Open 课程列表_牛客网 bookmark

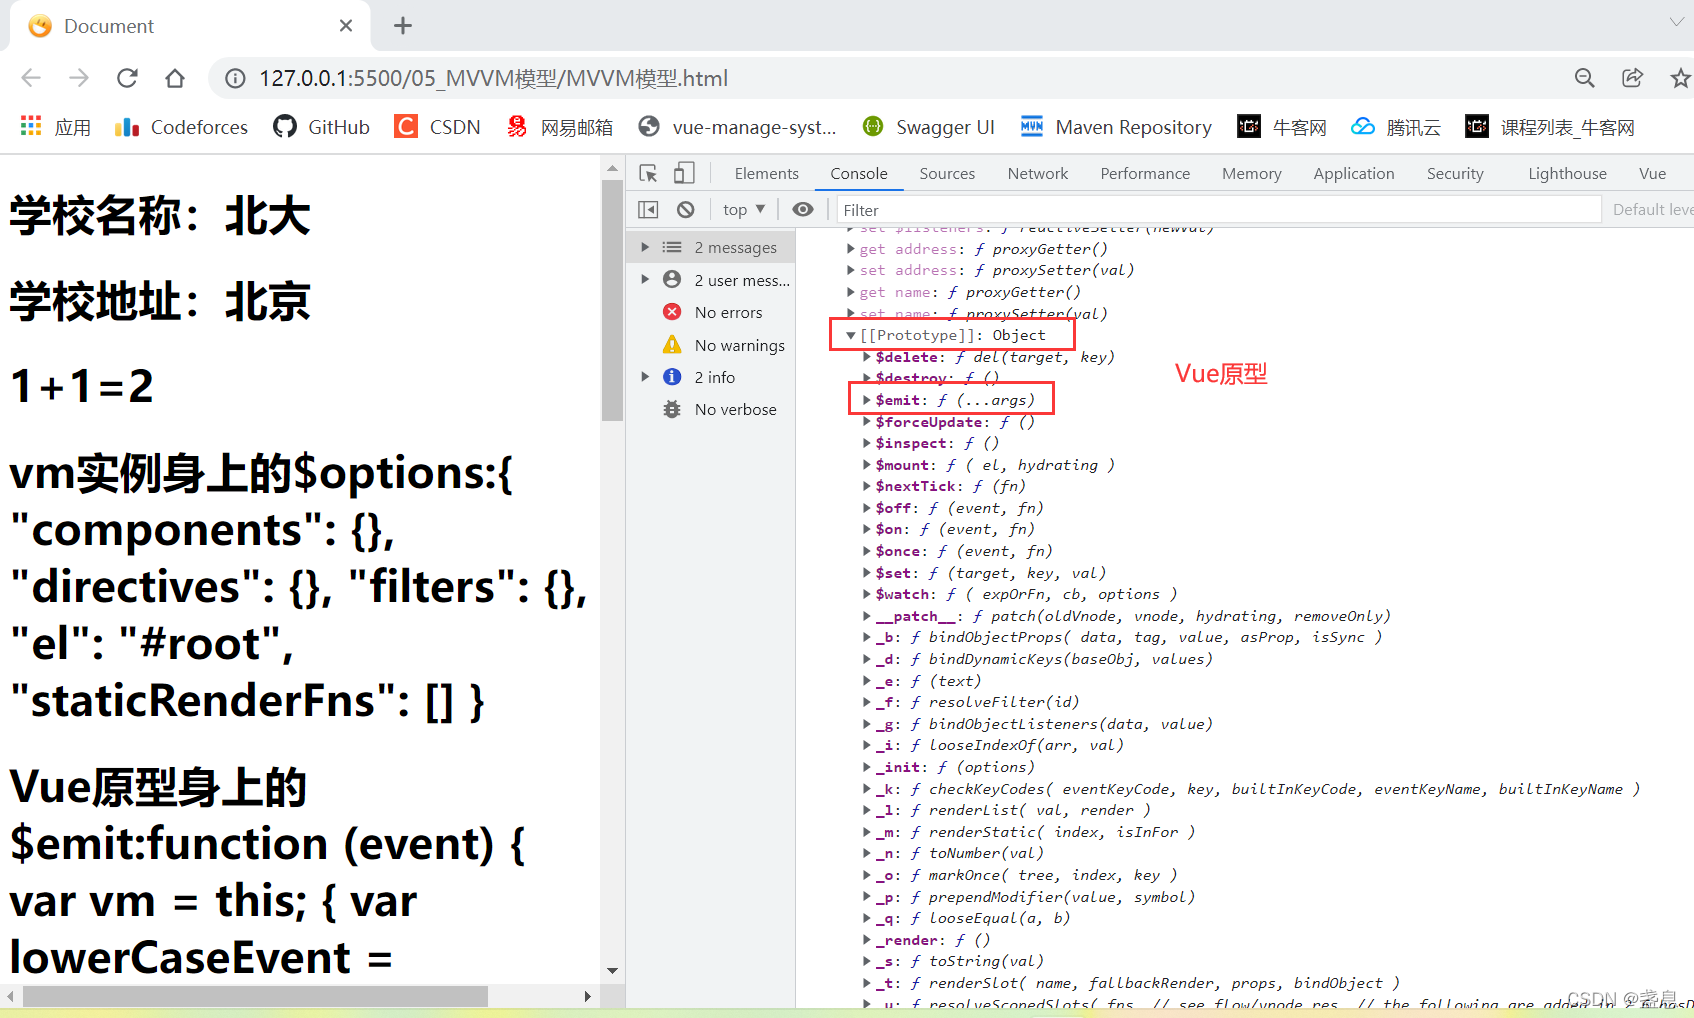(x=1550, y=127)
